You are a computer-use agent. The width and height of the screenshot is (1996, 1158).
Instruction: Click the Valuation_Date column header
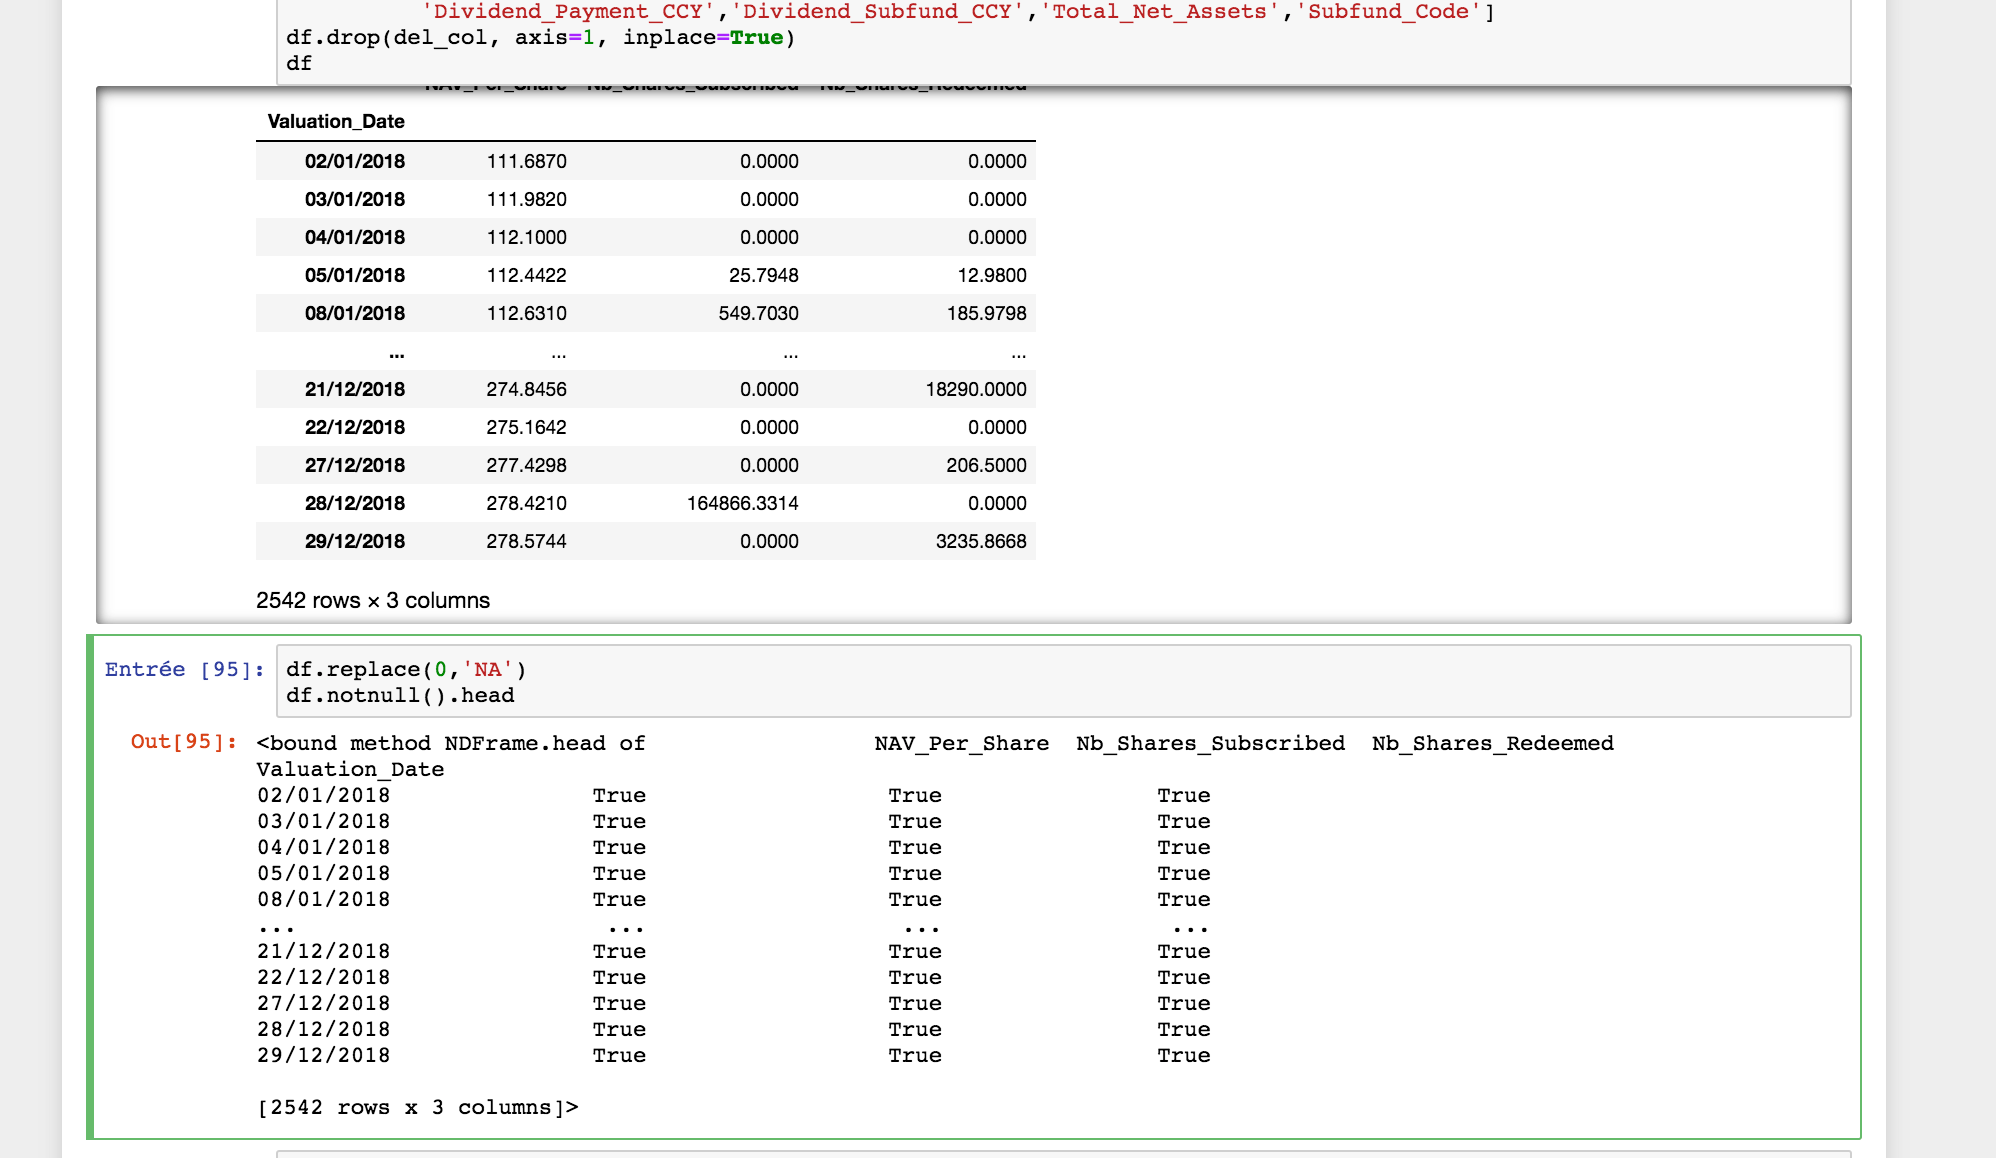coord(336,121)
